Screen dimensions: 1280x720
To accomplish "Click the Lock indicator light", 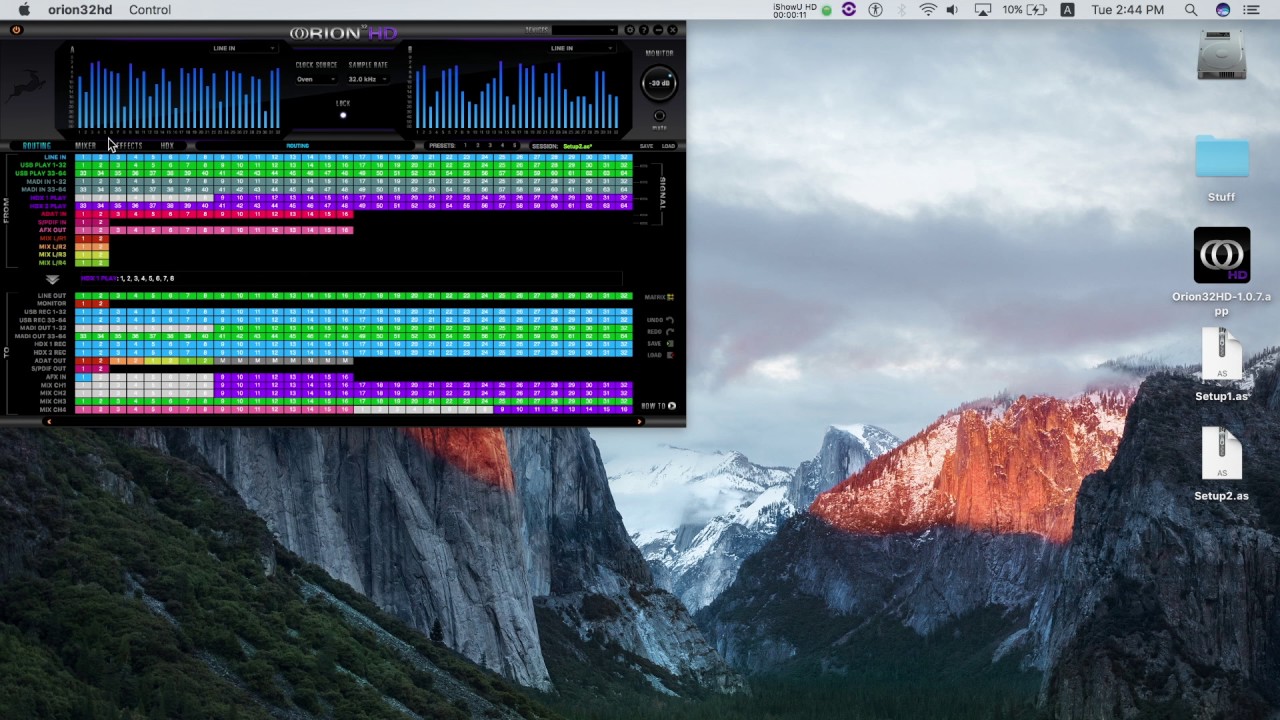I will click(343, 115).
